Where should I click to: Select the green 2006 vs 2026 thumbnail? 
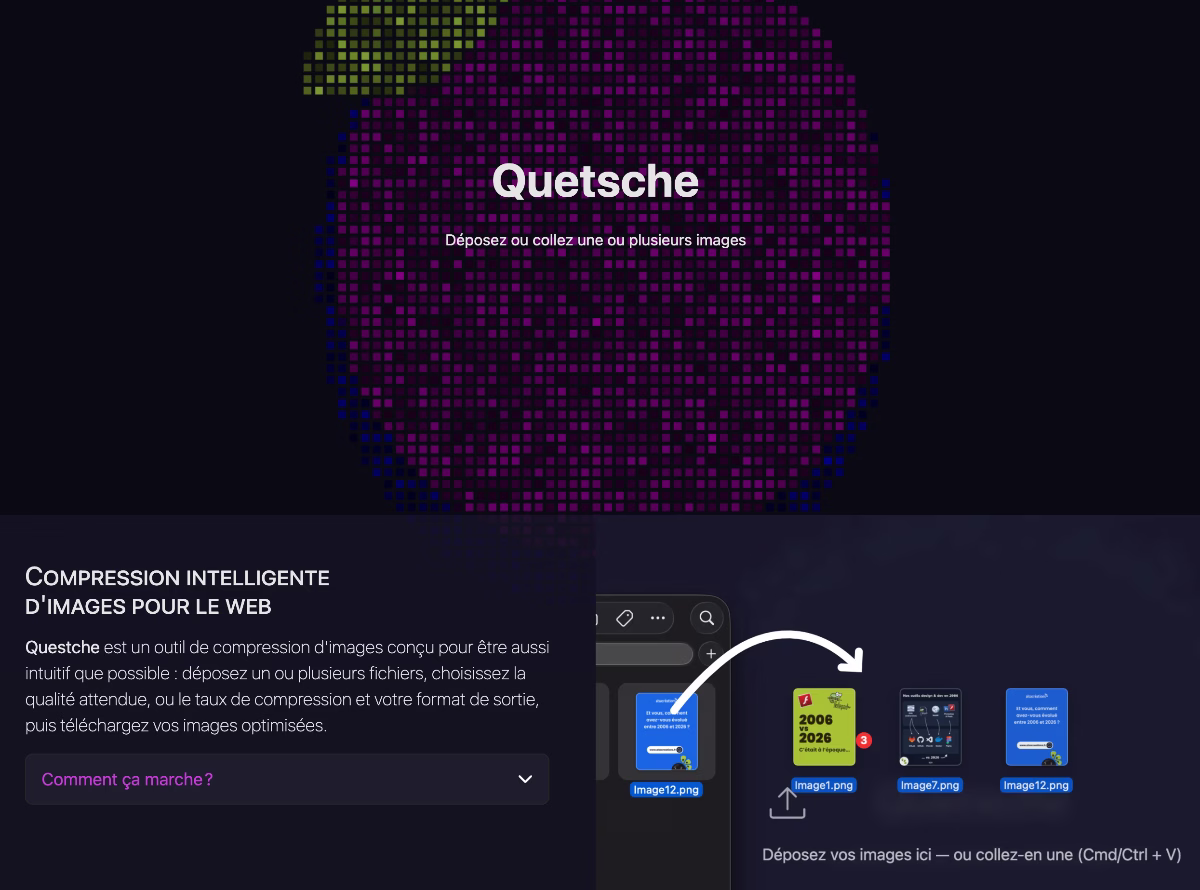(x=824, y=726)
